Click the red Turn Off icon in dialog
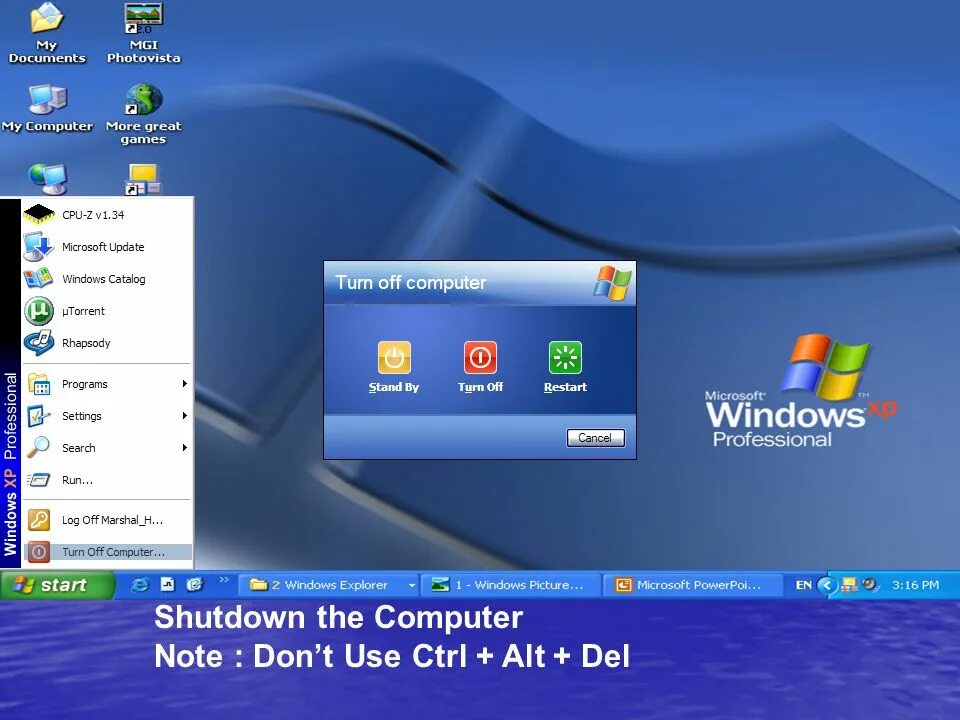 pos(480,358)
